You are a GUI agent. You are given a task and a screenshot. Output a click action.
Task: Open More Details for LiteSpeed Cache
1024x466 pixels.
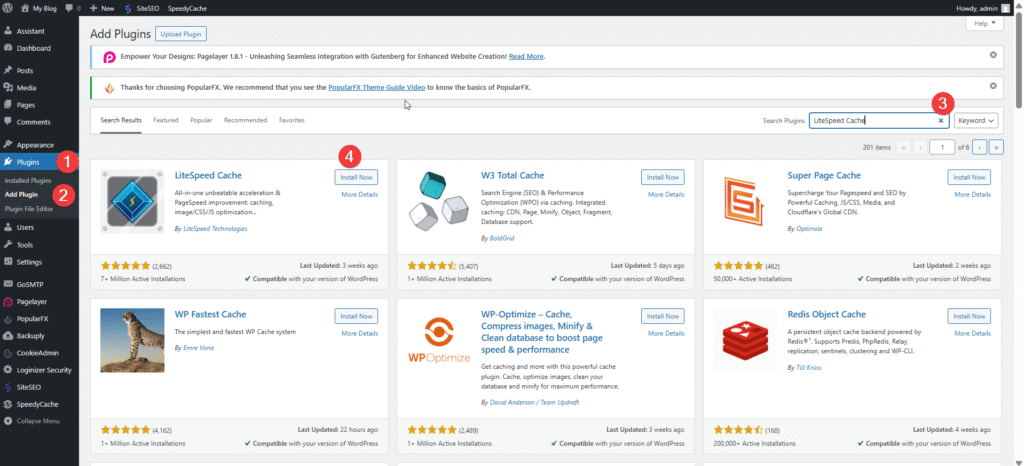click(x=359, y=194)
